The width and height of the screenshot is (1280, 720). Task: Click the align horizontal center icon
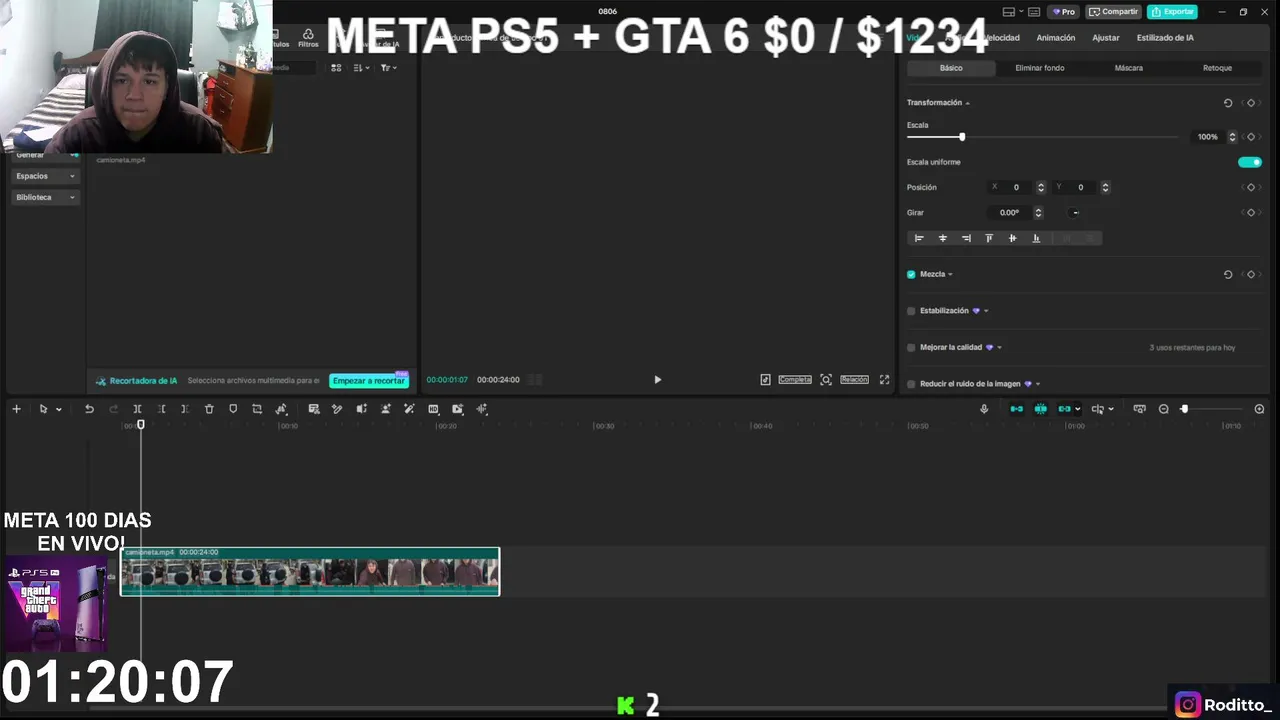[x=942, y=238]
